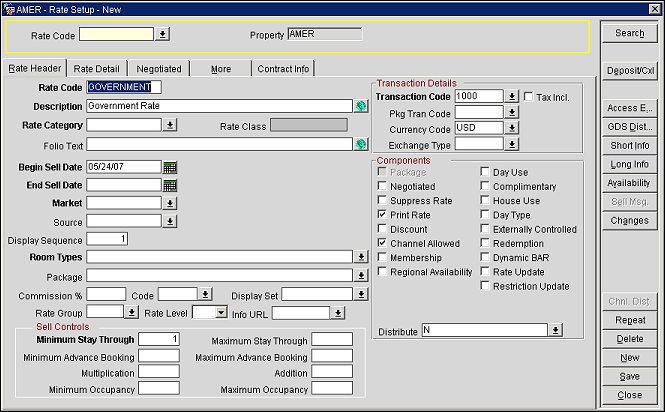Switch to the Rate Detail tab

[96, 69]
